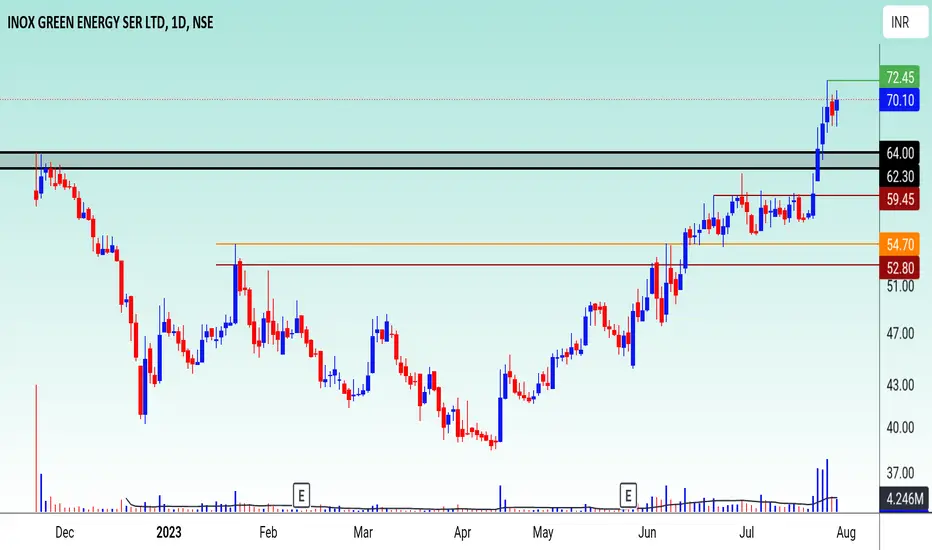
Task: Click the 52.80 red price label
Action: click(900, 268)
